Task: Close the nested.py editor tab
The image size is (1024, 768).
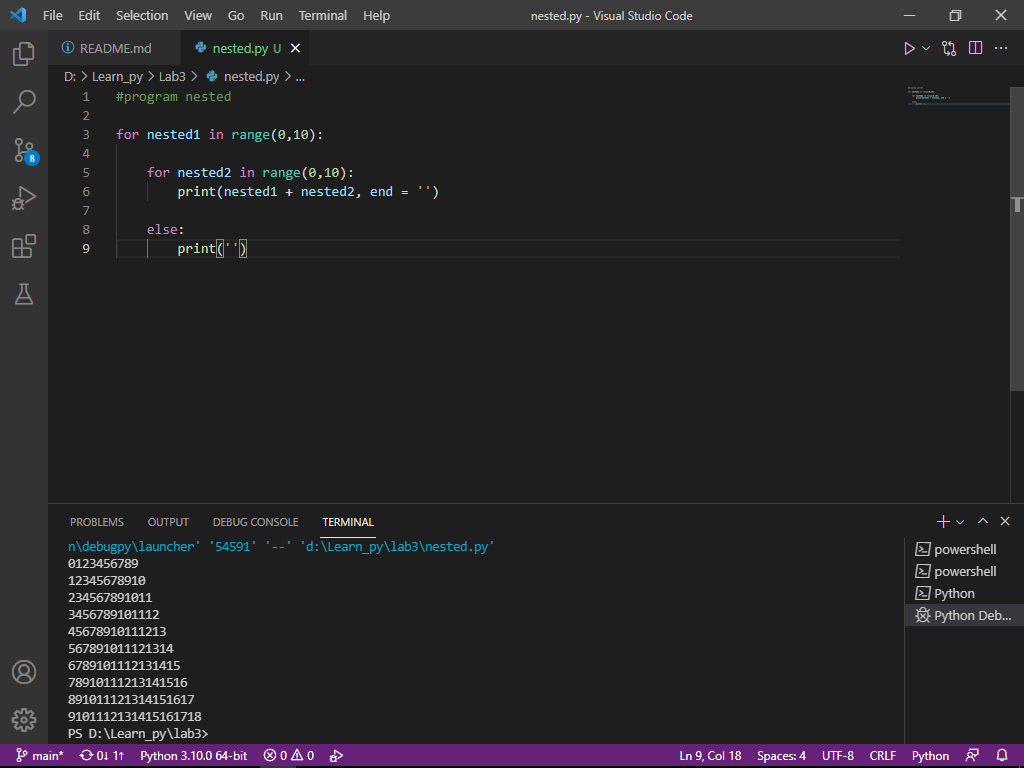Action: 295,48
